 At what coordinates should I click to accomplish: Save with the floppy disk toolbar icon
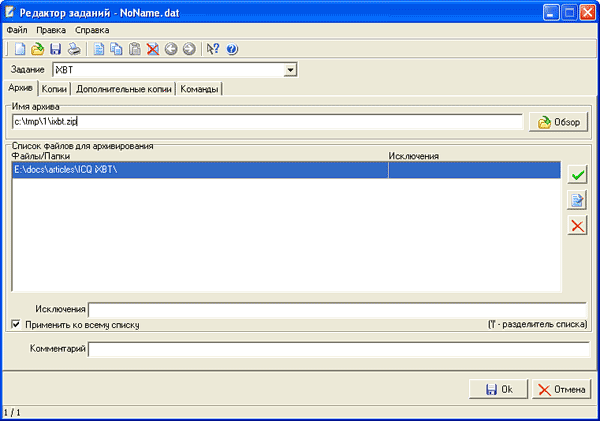[x=55, y=49]
